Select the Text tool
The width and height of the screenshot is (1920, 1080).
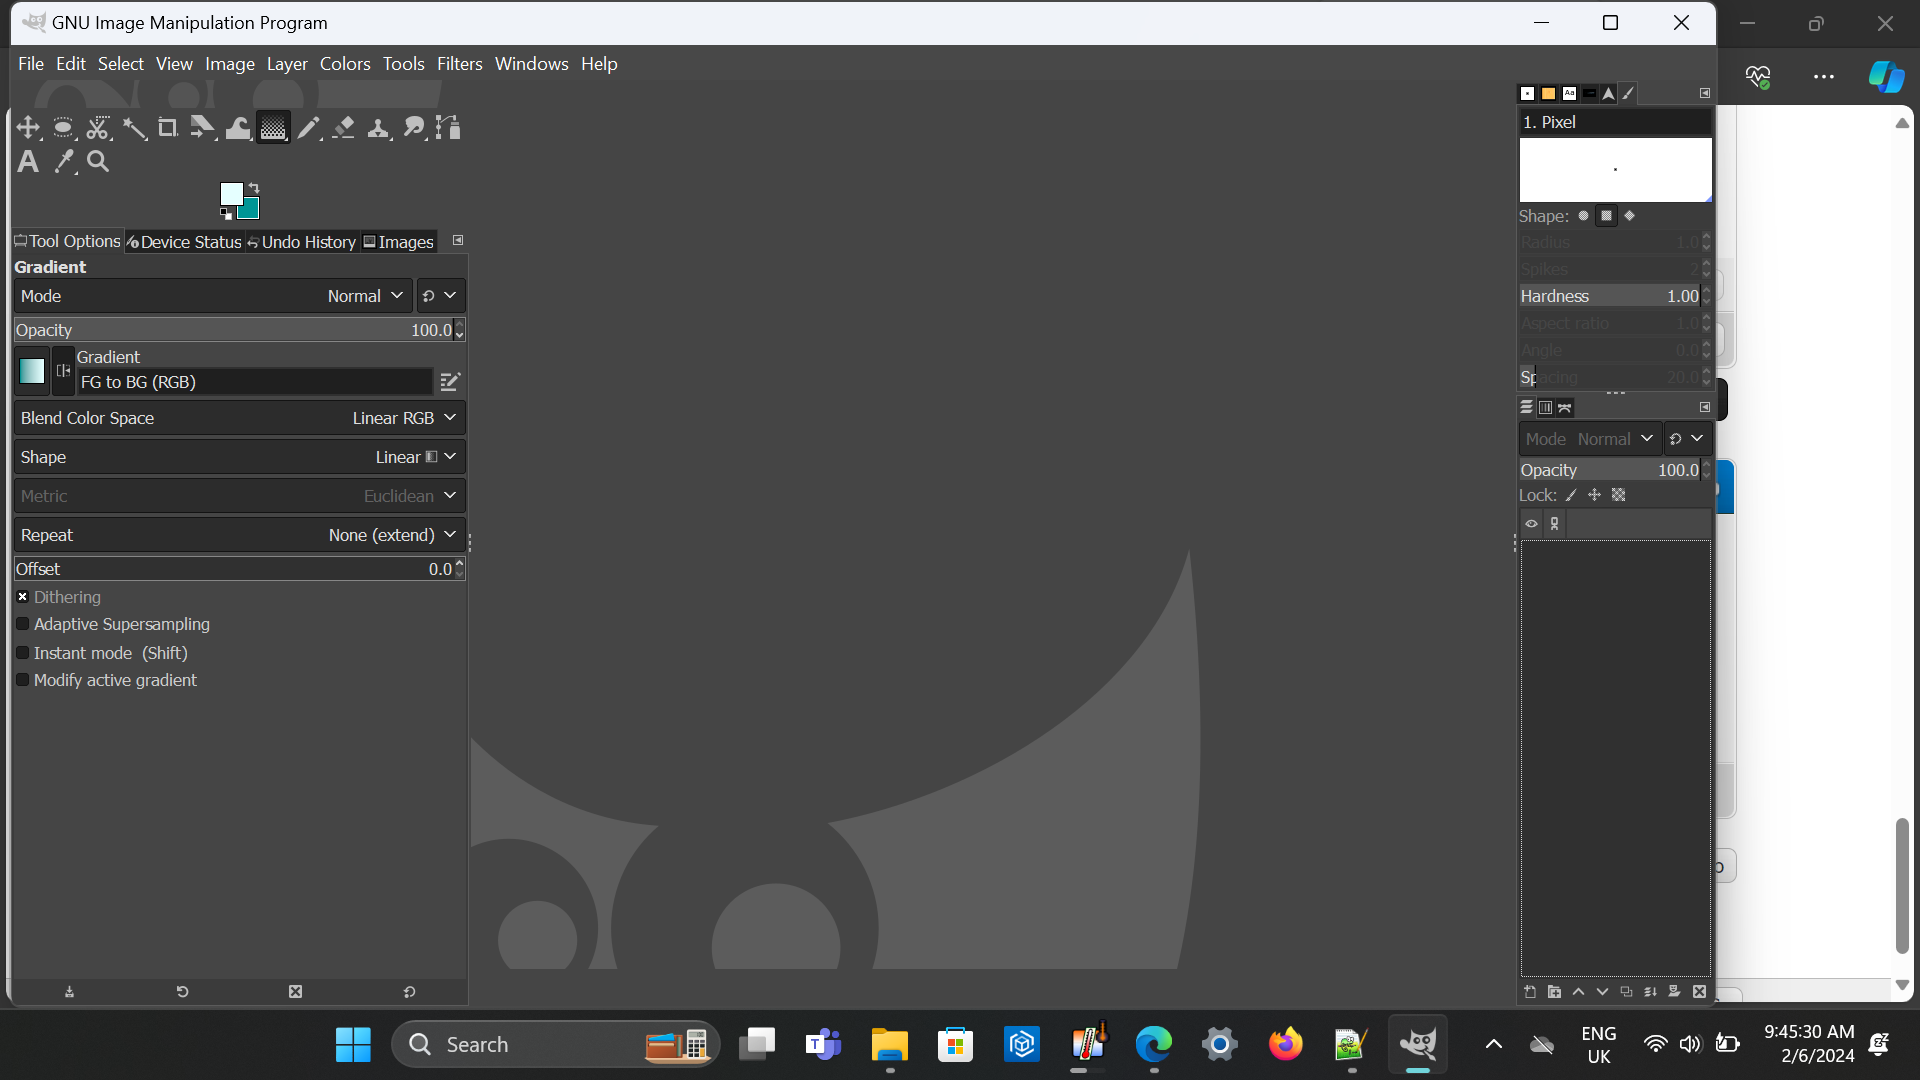[28, 162]
